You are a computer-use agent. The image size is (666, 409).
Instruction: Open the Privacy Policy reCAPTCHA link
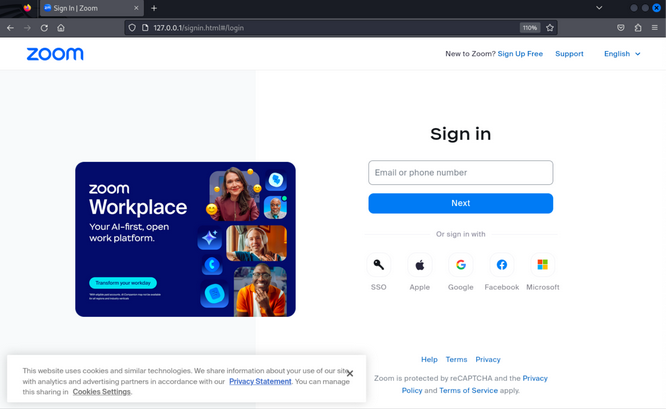tap(535, 378)
